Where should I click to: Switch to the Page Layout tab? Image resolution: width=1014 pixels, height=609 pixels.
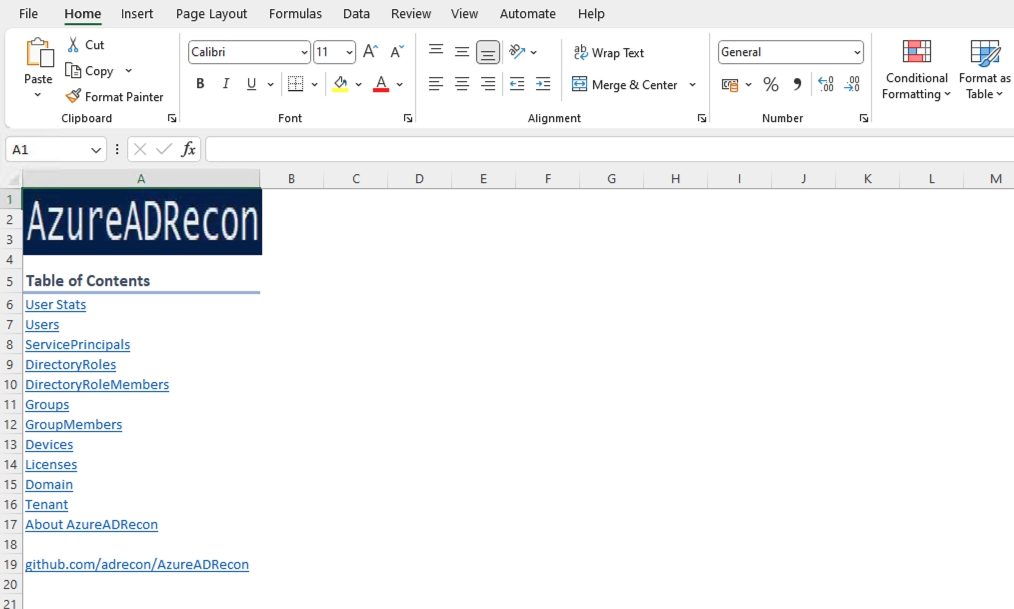(x=211, y=14)
